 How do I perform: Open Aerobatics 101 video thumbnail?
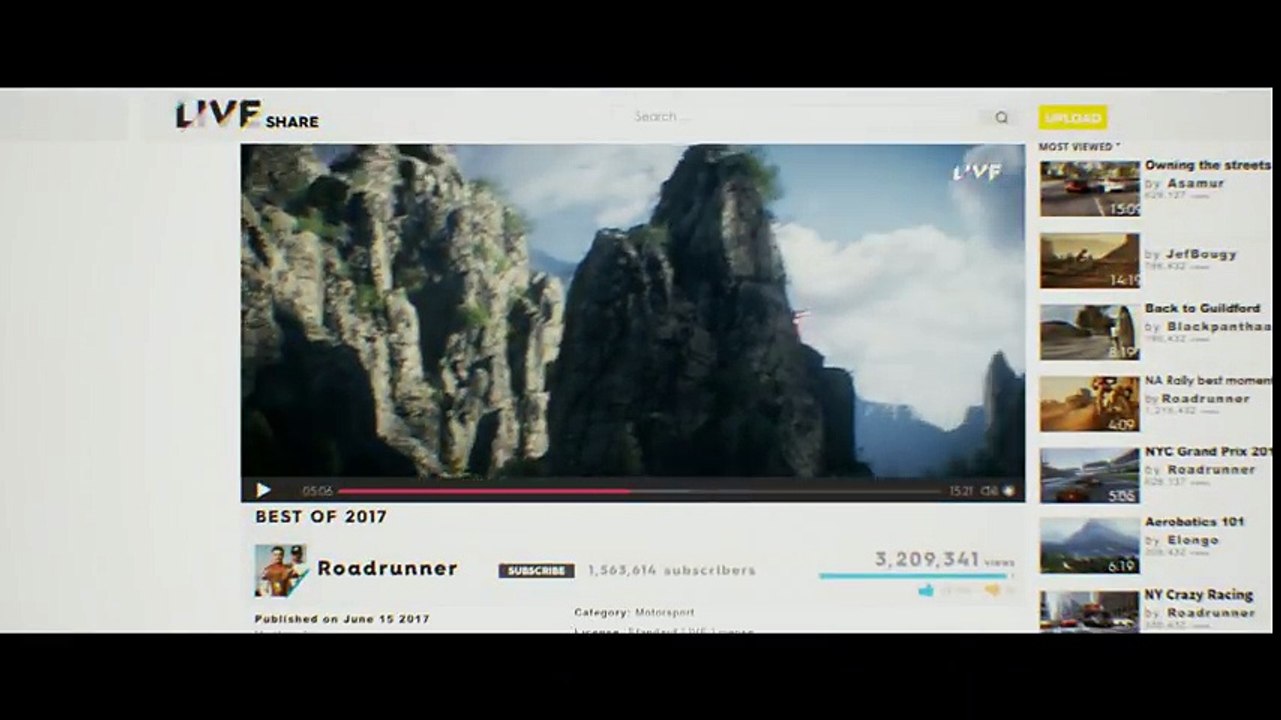[1089, 546]
